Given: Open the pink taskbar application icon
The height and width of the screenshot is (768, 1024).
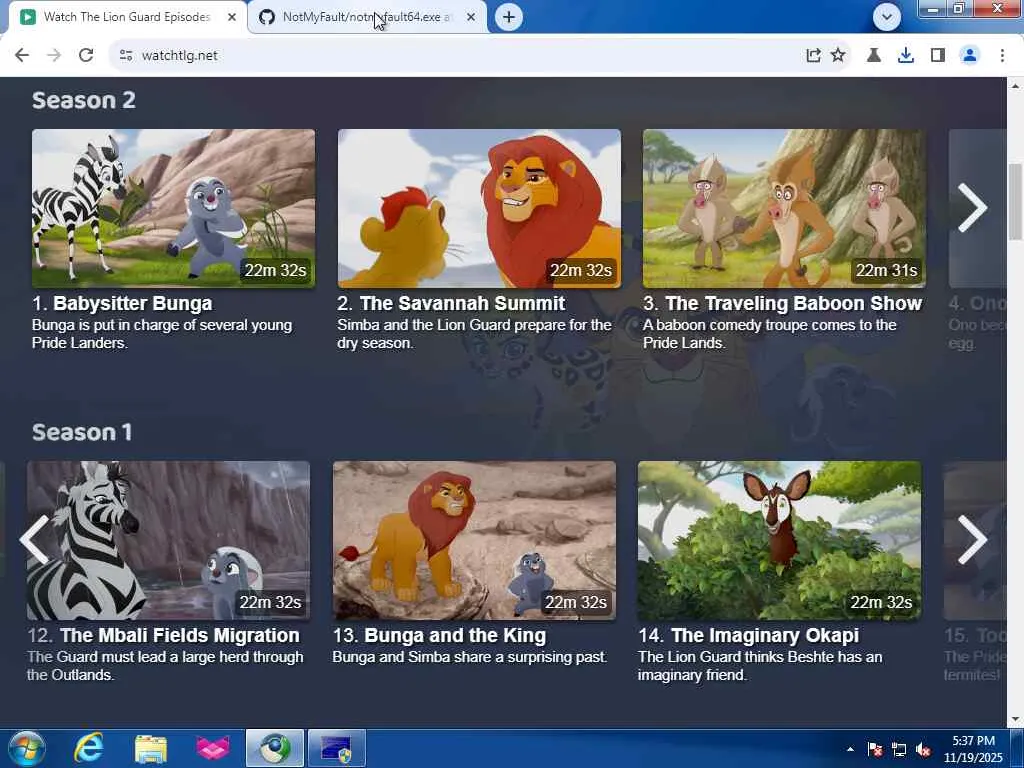Looking at the screenshot, I should click(213, 748).
